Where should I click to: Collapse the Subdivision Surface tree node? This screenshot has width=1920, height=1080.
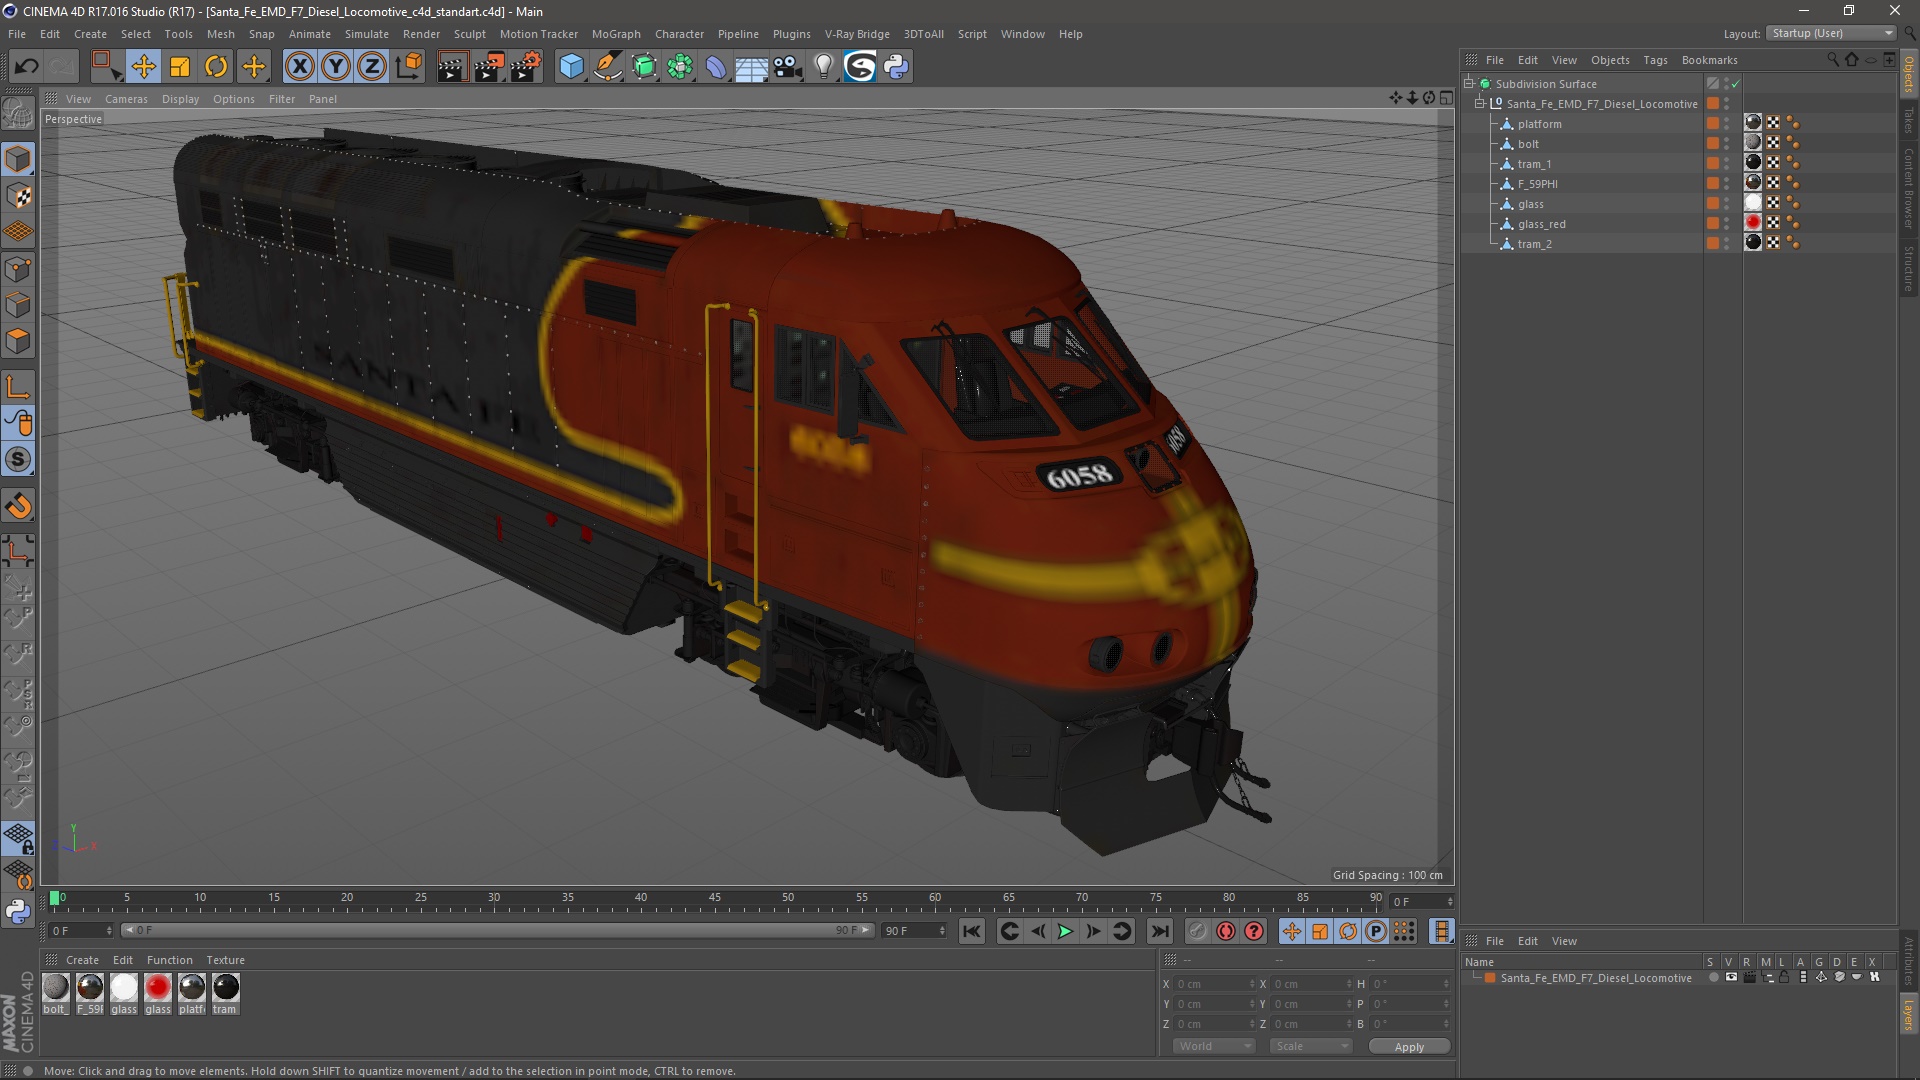[x=1469, y=84]
